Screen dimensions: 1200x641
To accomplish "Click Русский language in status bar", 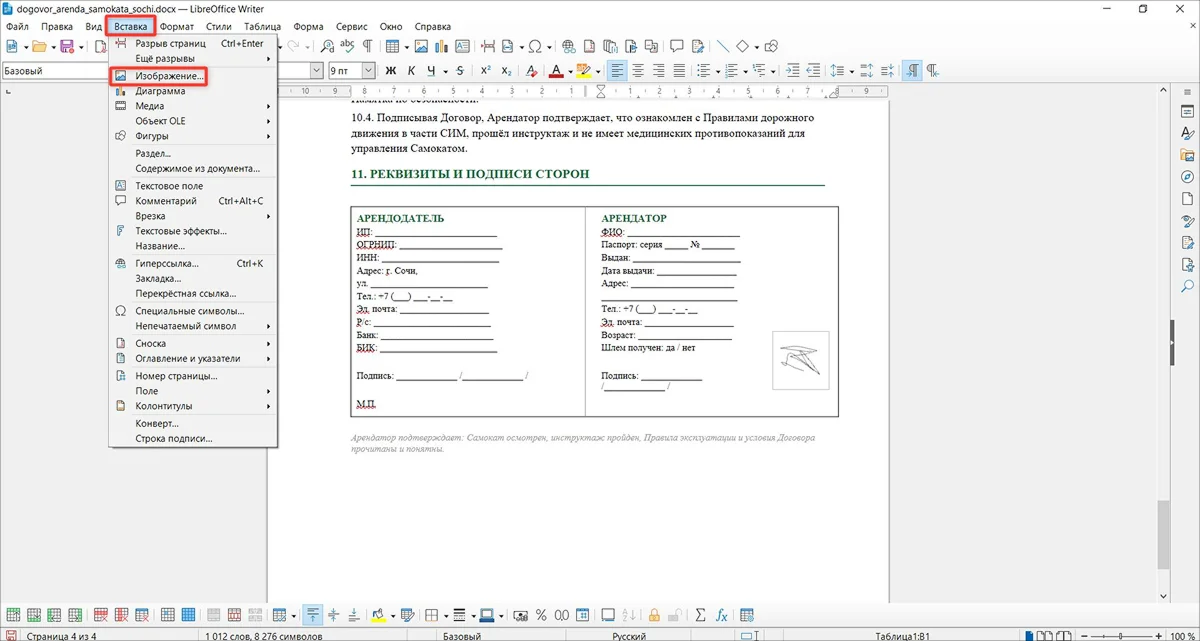I will tap(627, 636).
